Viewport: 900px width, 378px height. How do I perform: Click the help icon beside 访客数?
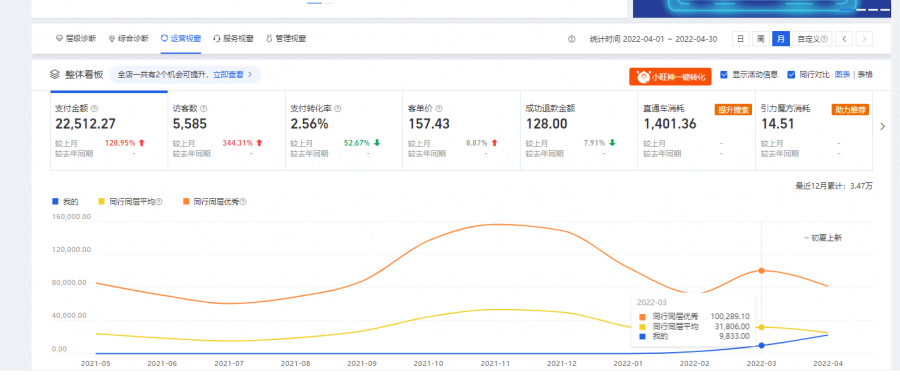tap(204, 108)
